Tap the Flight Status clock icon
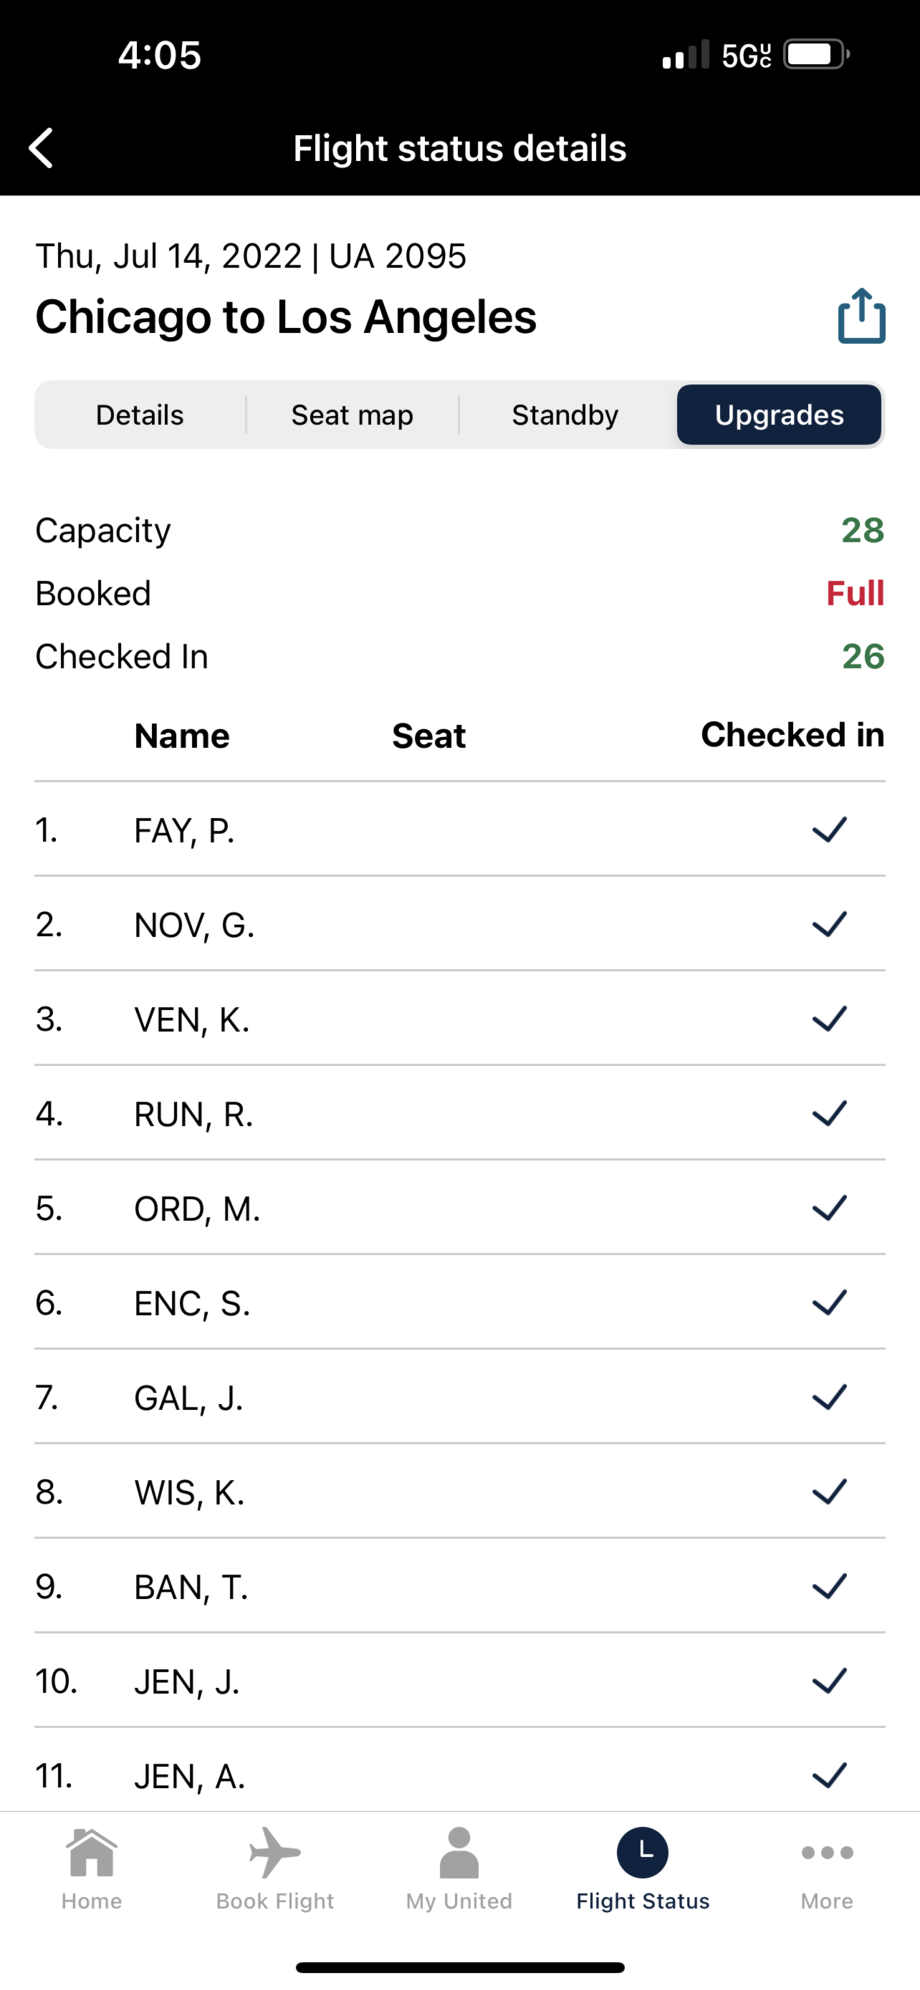 (x=643, y=1853)
